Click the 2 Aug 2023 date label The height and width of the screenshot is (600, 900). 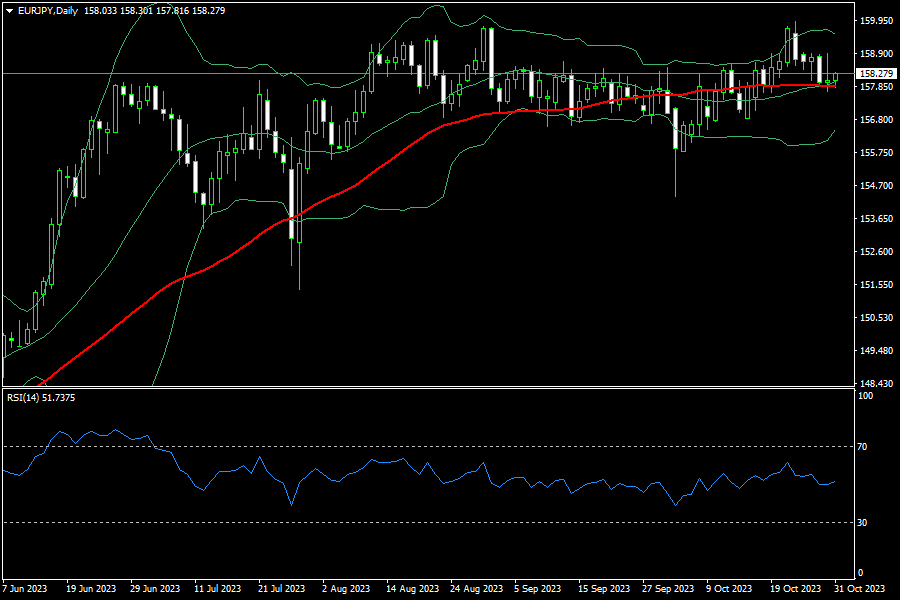click(x=346, y=589)
